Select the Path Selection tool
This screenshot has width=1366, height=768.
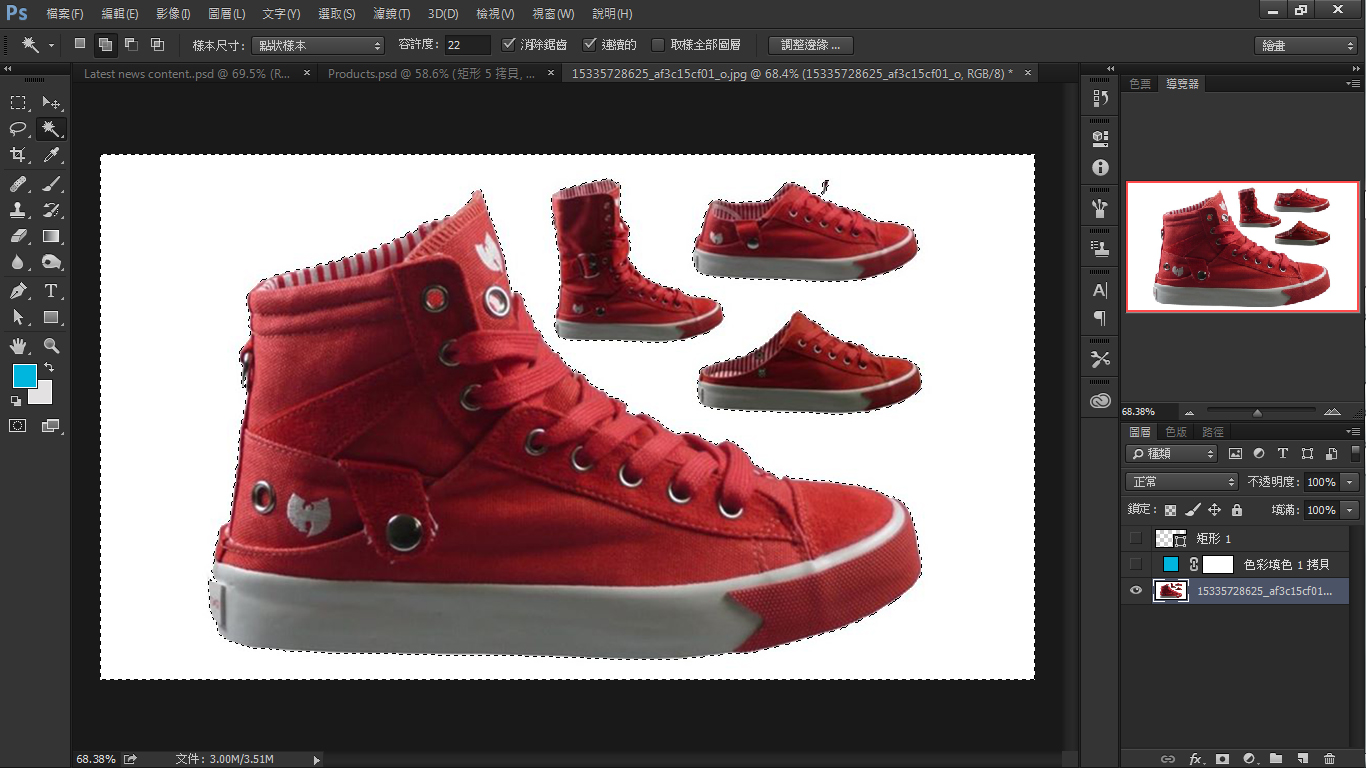(18, 317)
